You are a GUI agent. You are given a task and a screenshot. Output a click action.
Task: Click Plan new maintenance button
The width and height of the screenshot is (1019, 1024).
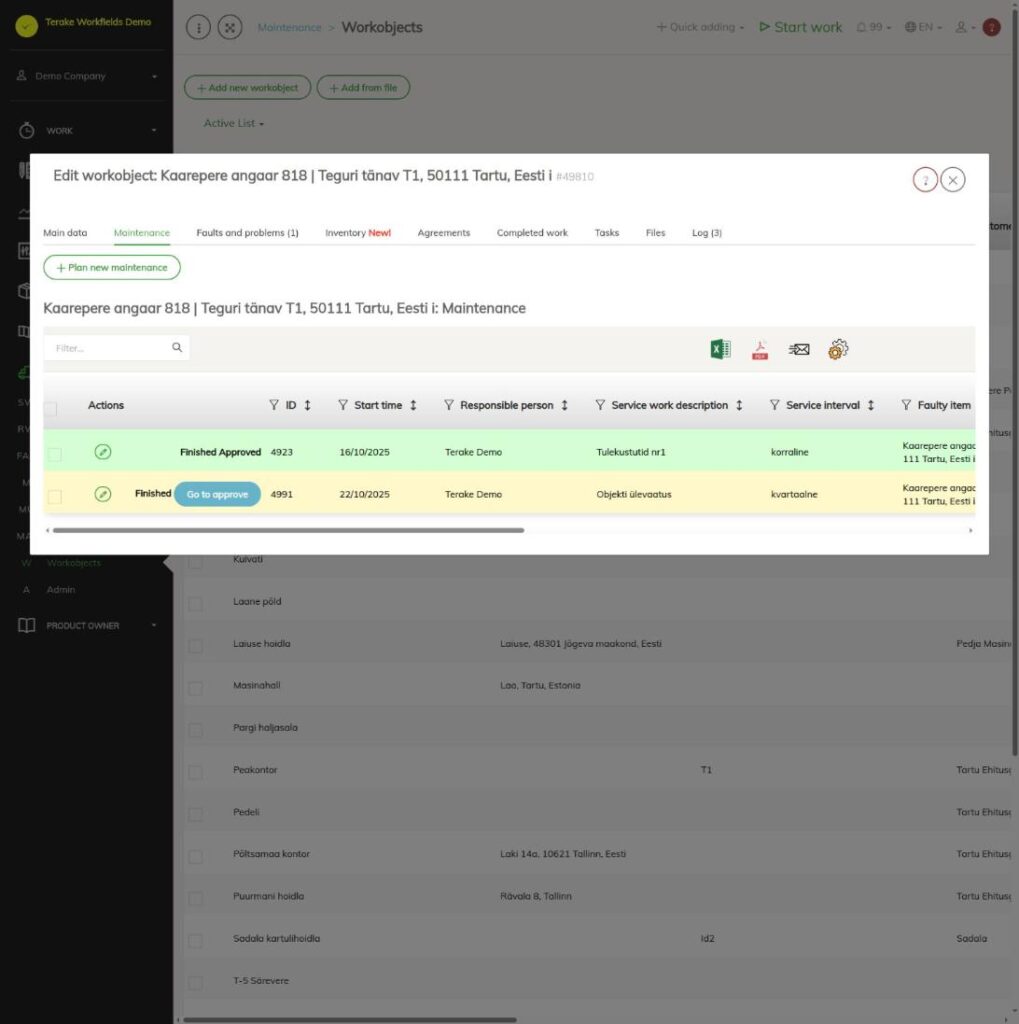[112, 268]
